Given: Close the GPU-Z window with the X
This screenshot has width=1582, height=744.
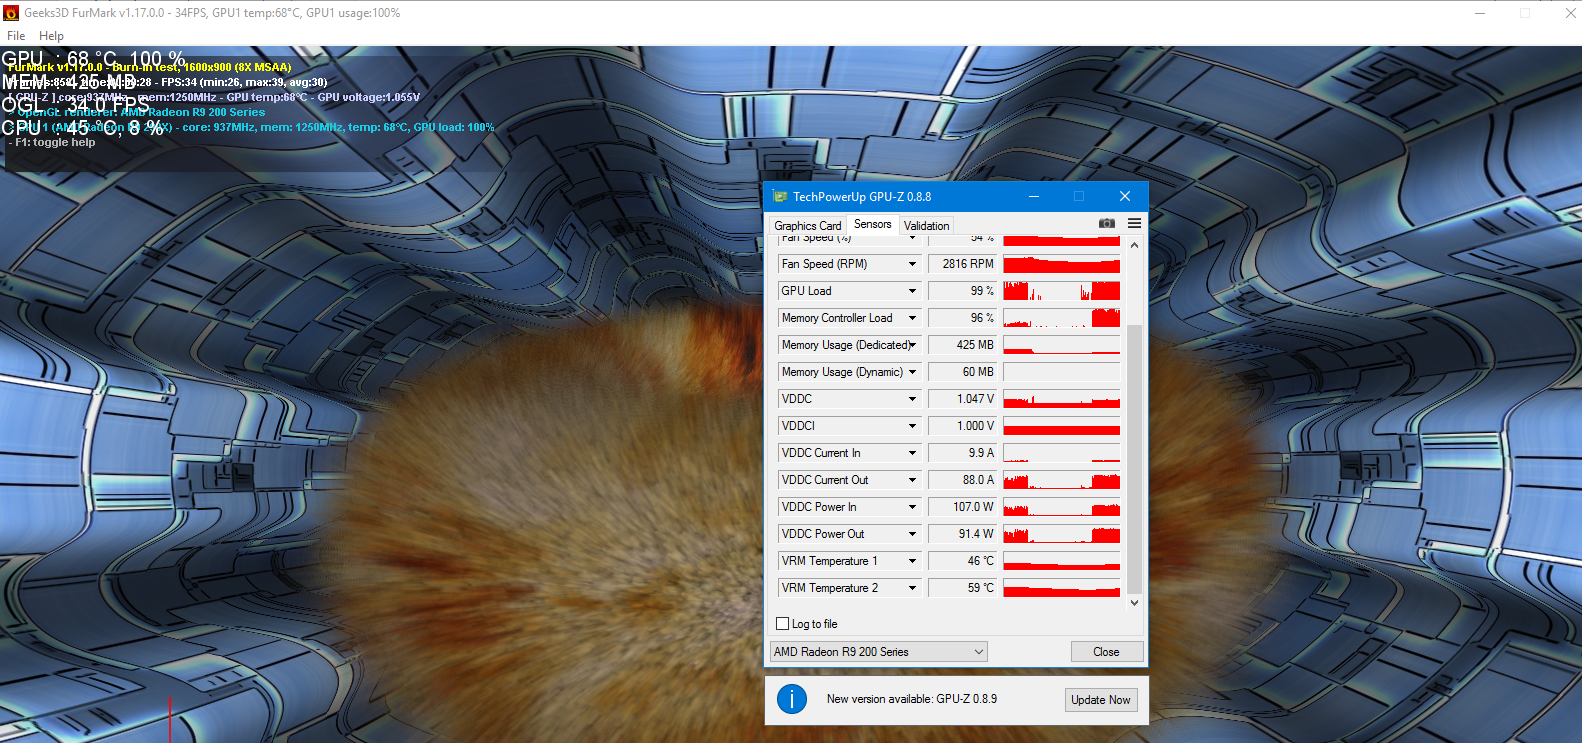Looking at the screenshot, I should tap(1125, 196).
